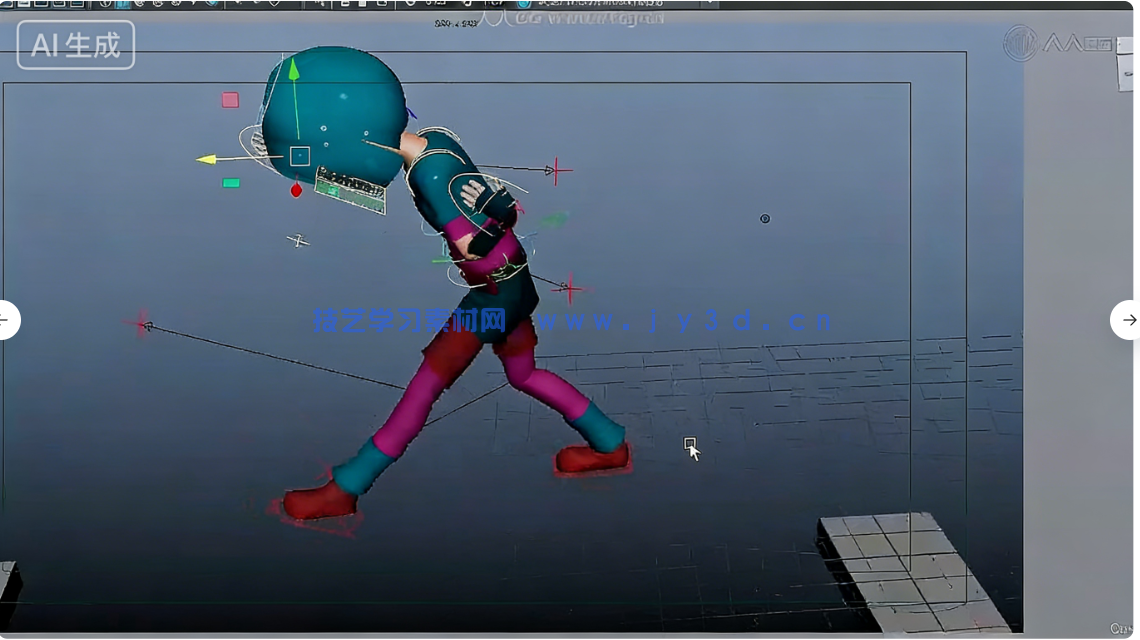Advance to the next image with right arrow
This screenshot has width=1140, height=640.
tap(1128, 320)
